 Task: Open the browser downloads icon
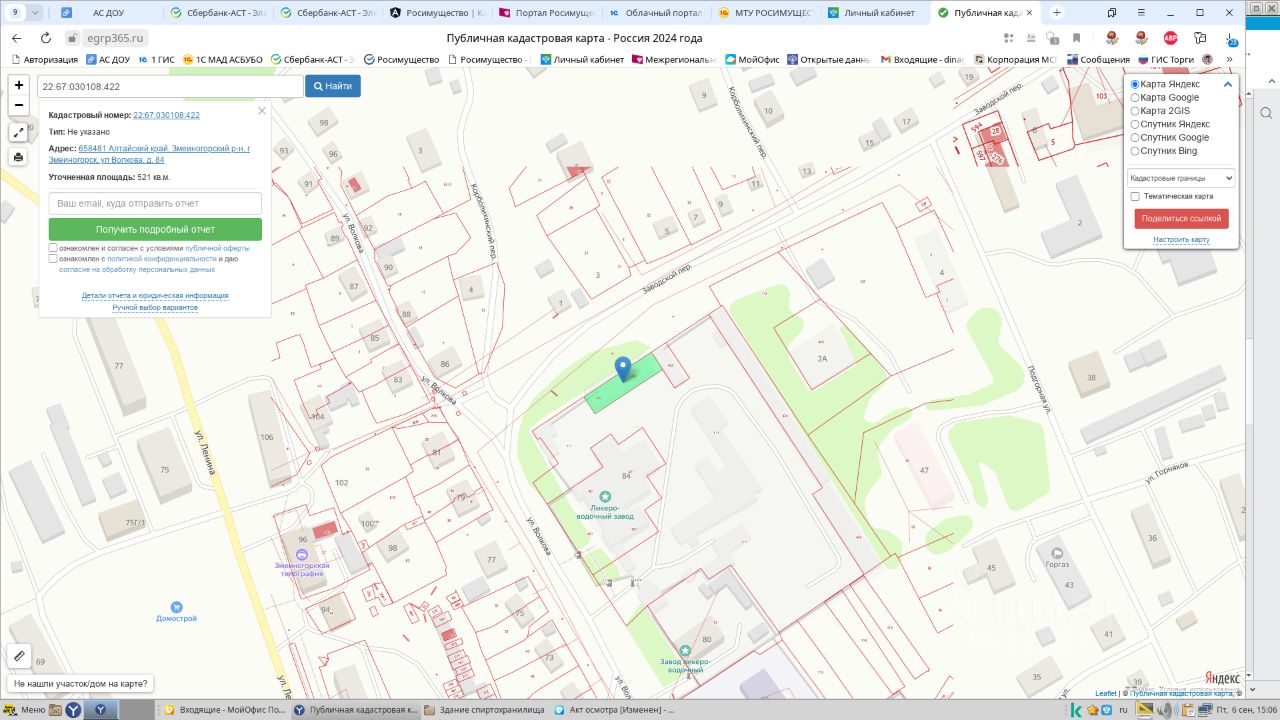1231,38
